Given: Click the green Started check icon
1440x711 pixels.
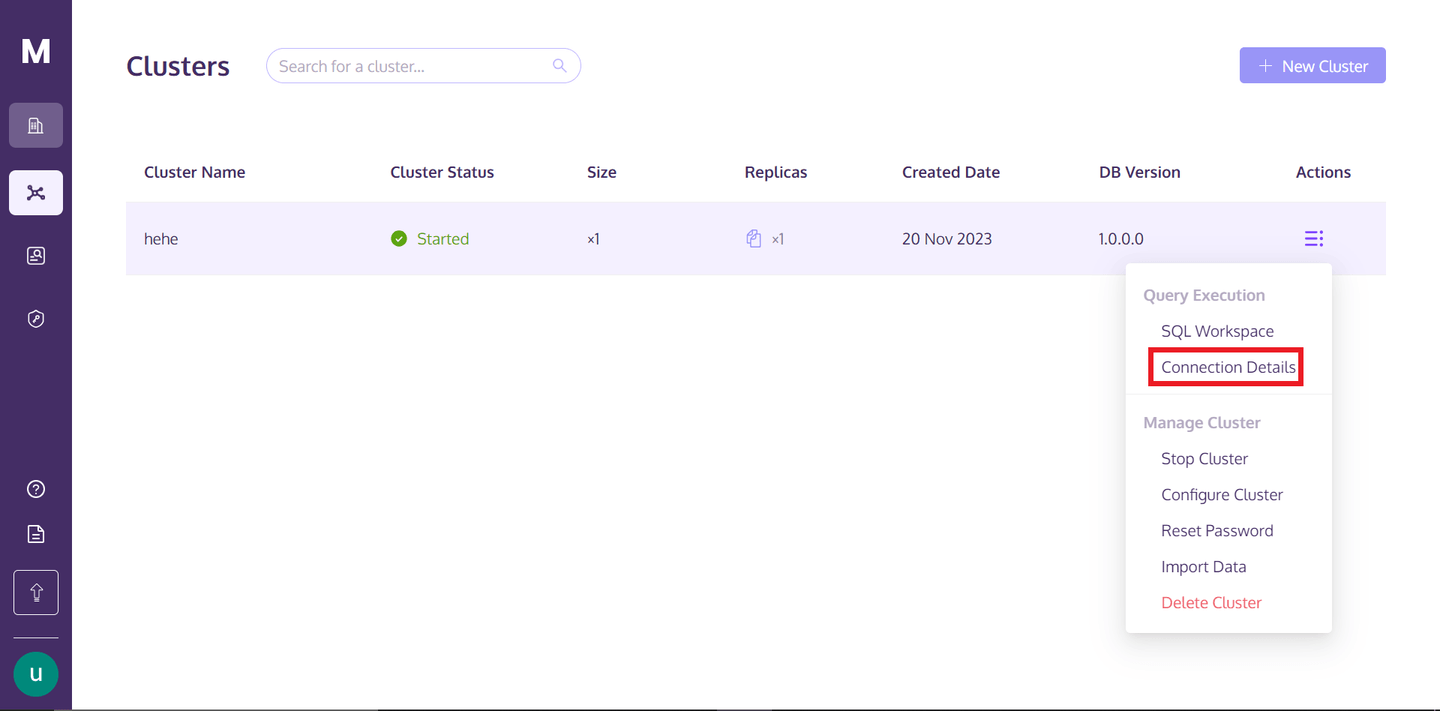Looking at the screenshot, I should pyautogui.click(x=399, y=238).
